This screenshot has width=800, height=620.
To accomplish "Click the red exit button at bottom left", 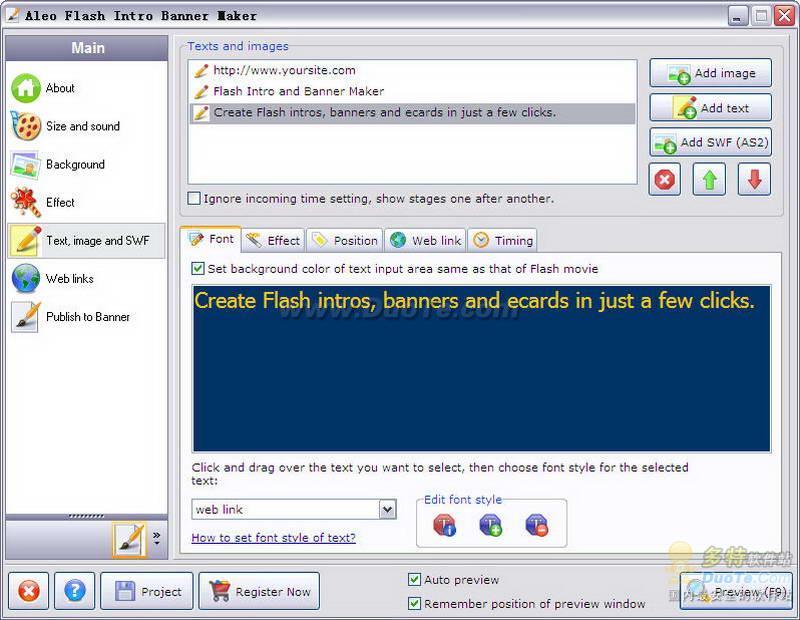I will (x=29, y=591).
